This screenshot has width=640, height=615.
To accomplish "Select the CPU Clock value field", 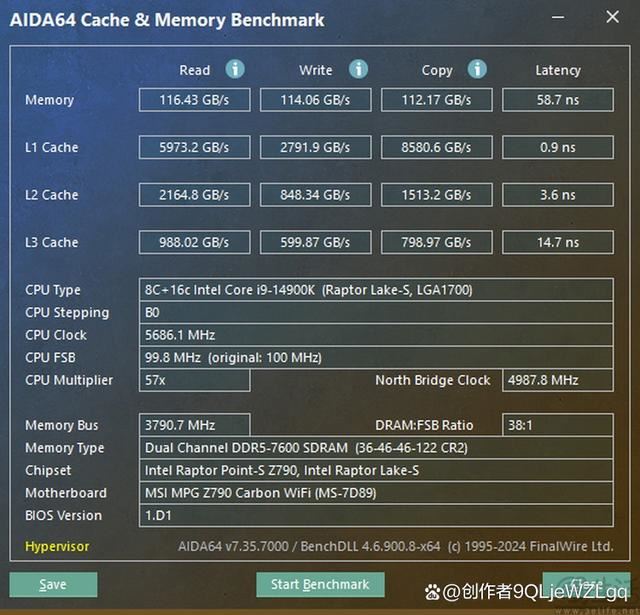I will [x=376, y=335].
